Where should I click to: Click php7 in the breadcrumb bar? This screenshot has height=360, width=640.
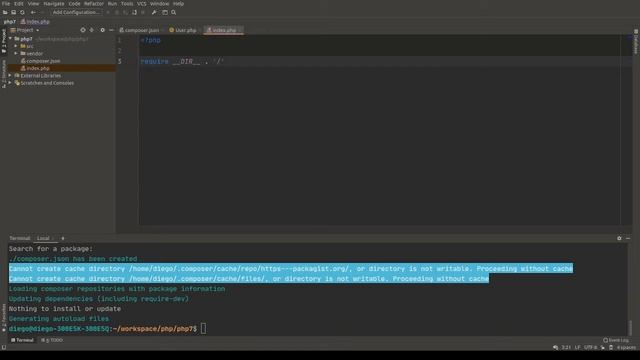click(x=9, y=22)
